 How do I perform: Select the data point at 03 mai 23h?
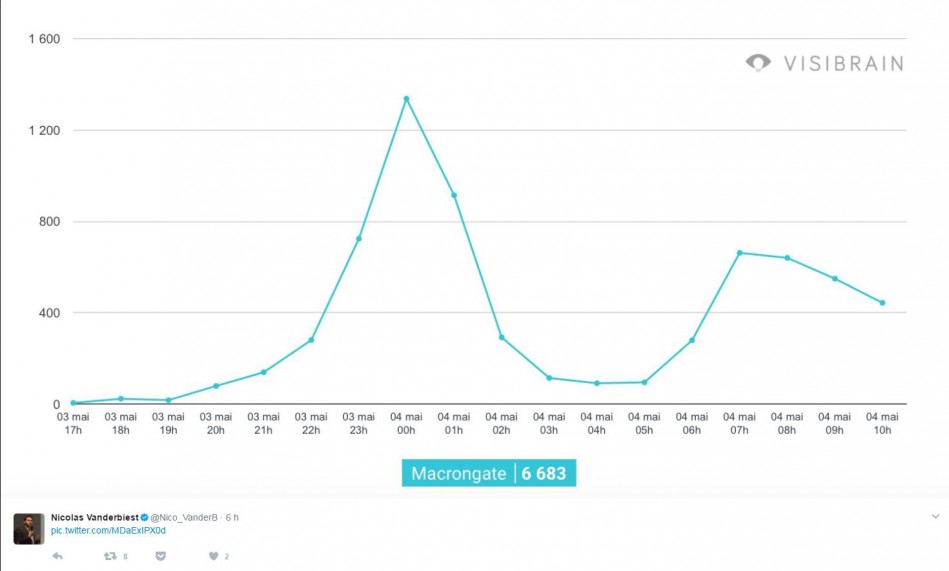click(x=359, y=239)
